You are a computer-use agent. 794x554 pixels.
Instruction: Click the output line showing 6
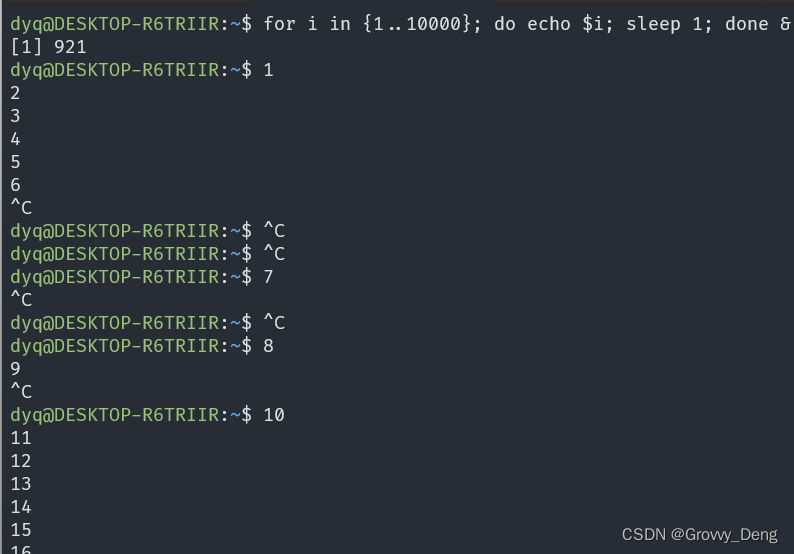(15, 185)
